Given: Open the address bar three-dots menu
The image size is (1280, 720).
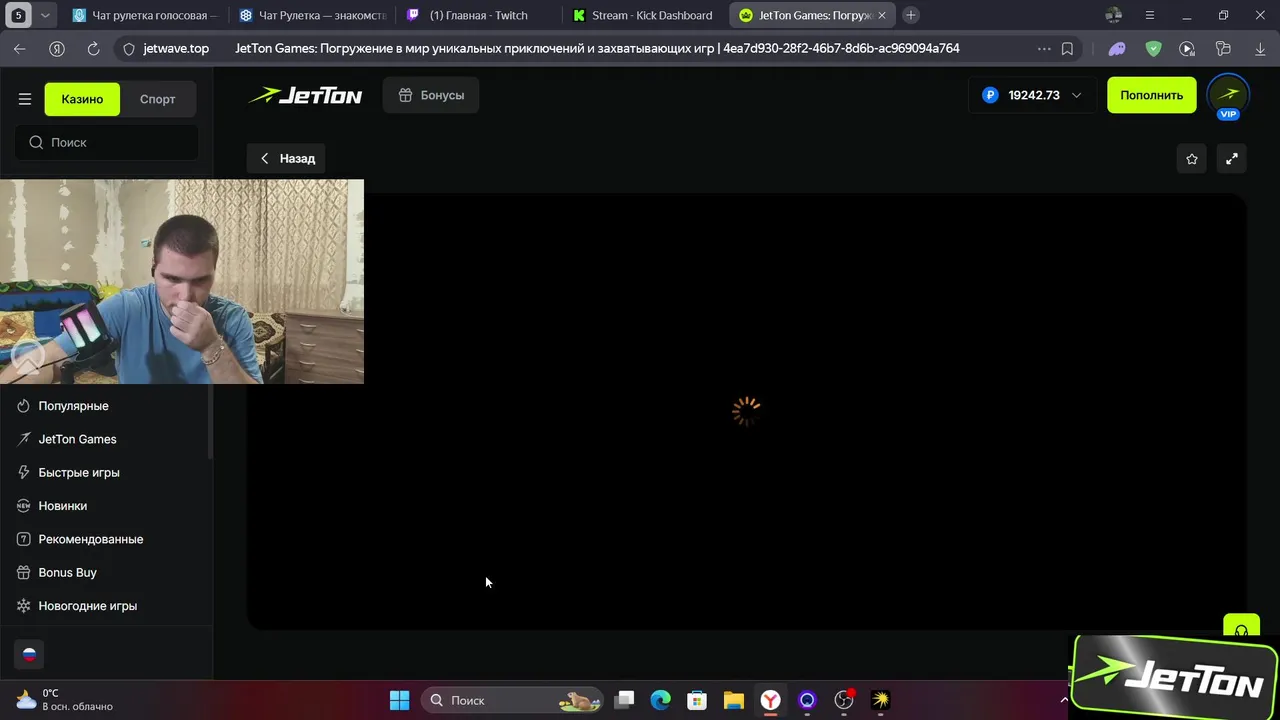Looking at the screenshot, I should click(1044, 48).
